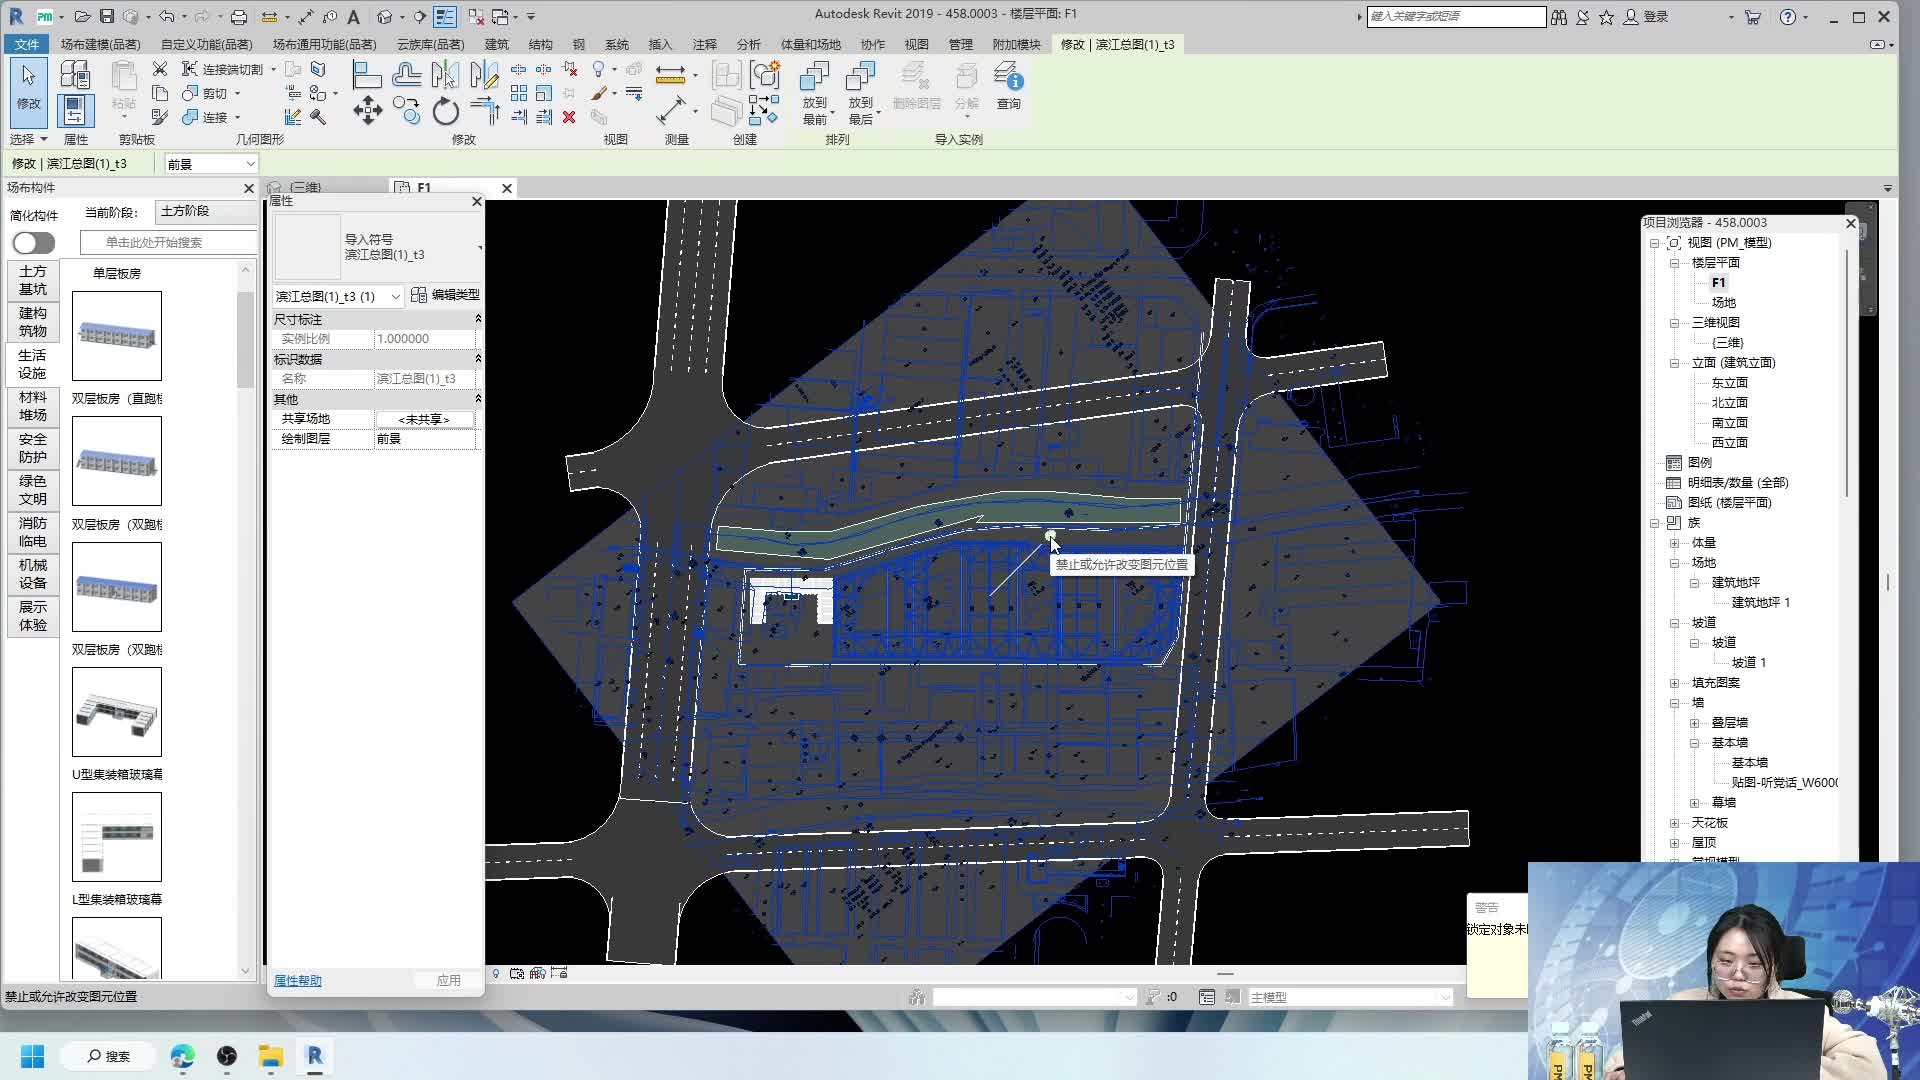Click the Mirror - Pick Axis icon
1920x1080 pixels.
coord(445,74)
